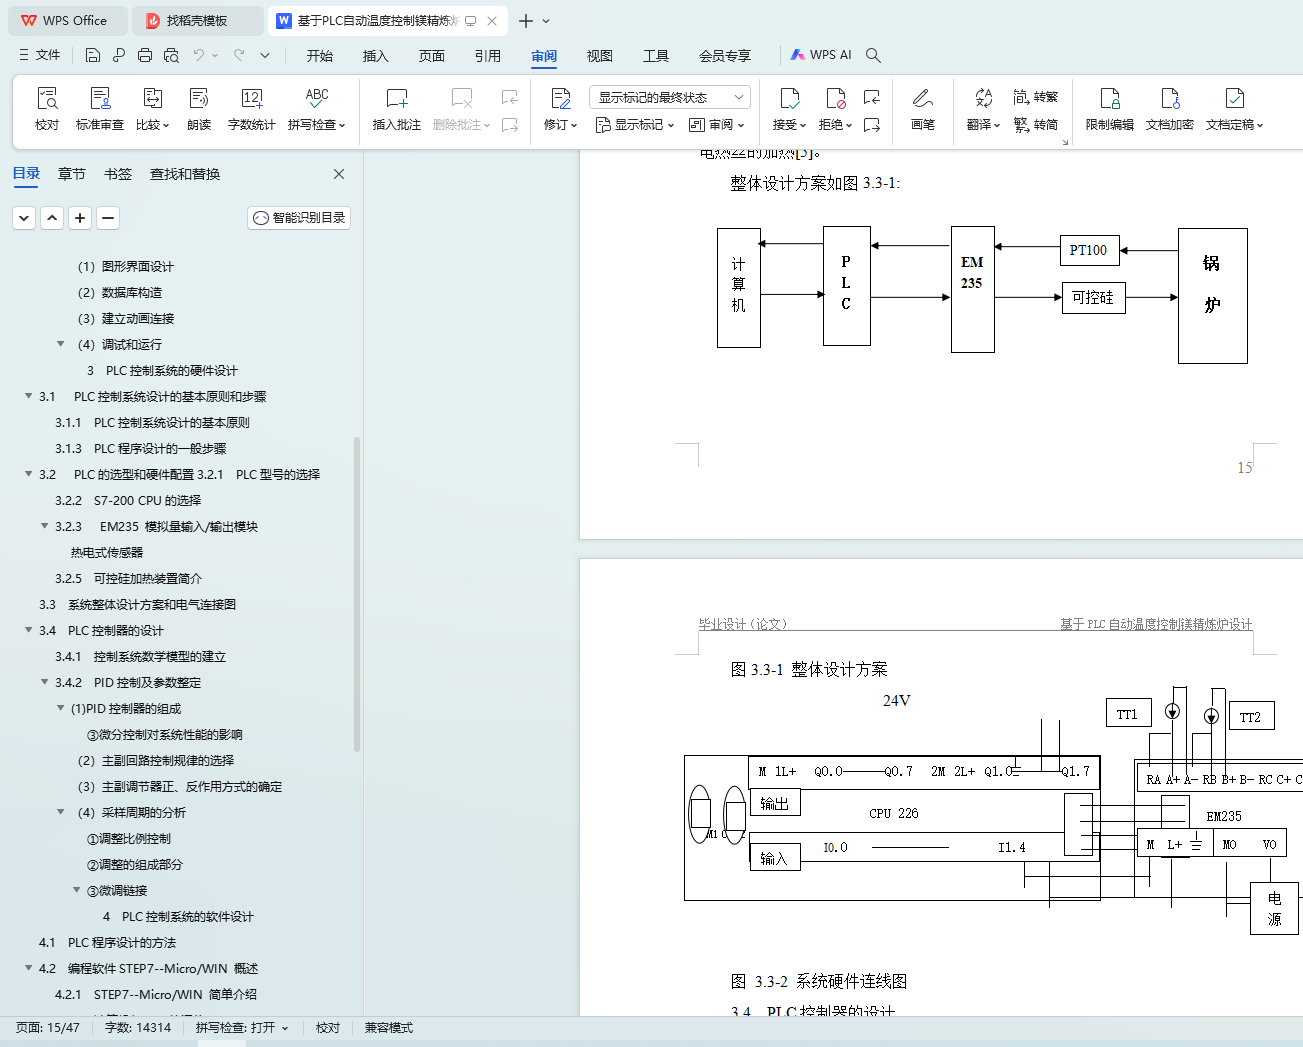Collapse the 3.4.2 PID控制及参数整定 node
Image resolution: width=1303 pixels, height=1047 pixels.
click(45, 682)
